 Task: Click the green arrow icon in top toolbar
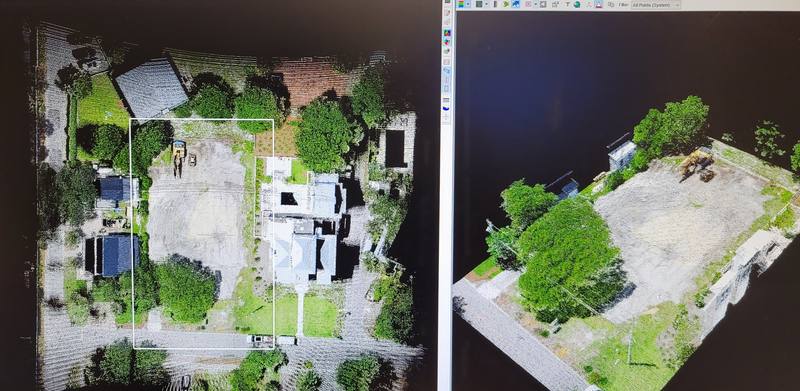pyautogui.click(x=506, y=4)
